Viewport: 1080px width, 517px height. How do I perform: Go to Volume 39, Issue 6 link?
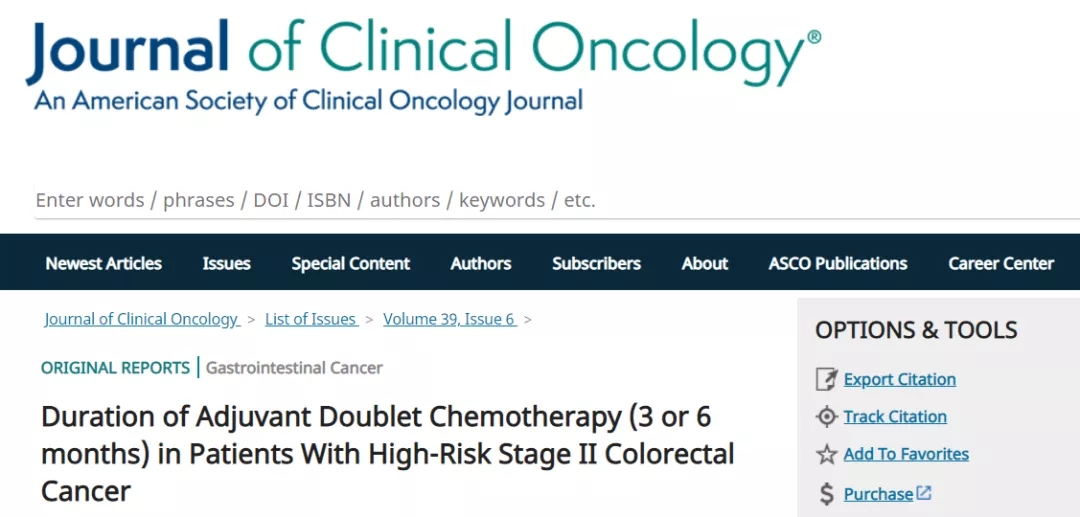[x=448, y=320]
